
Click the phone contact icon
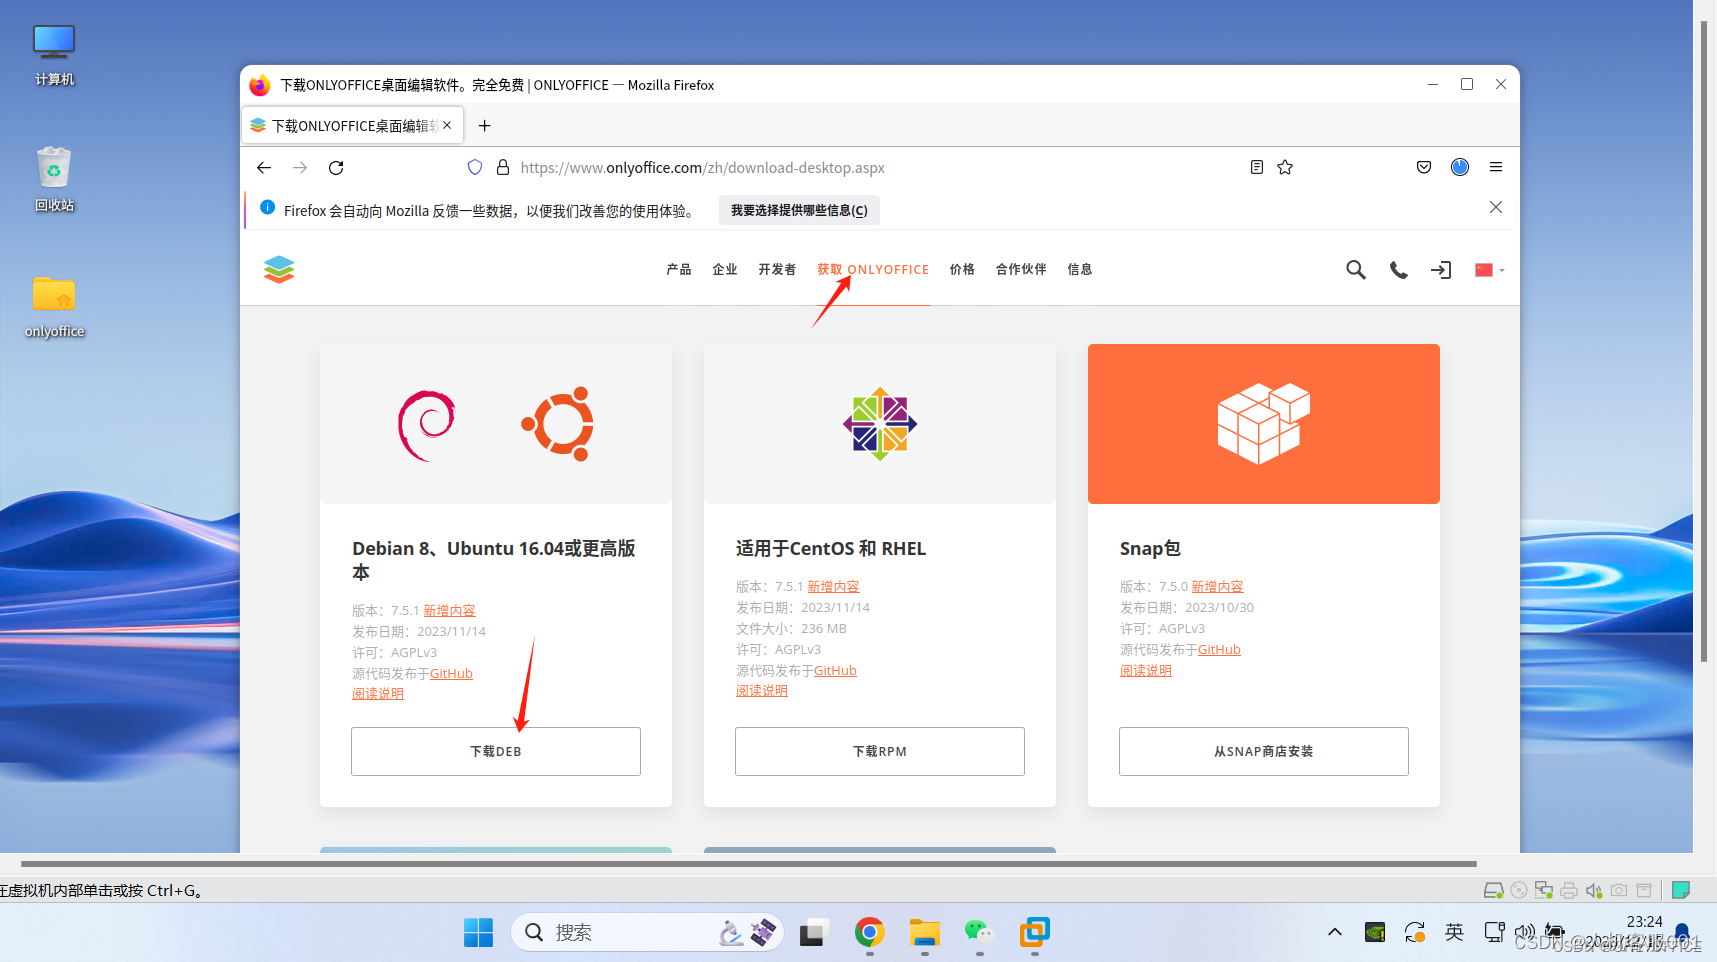(1399, 270)
